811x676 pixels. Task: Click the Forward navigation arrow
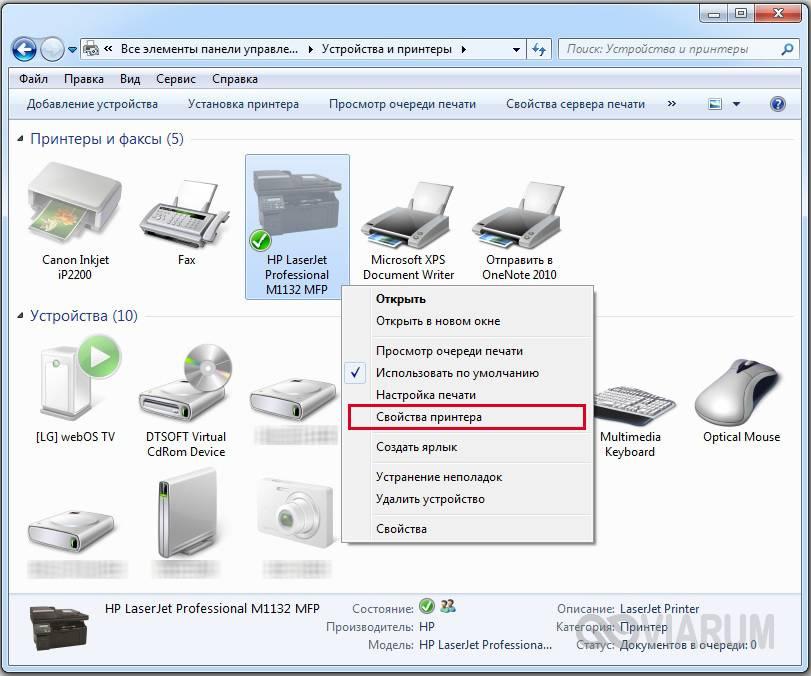click(52, 50)
